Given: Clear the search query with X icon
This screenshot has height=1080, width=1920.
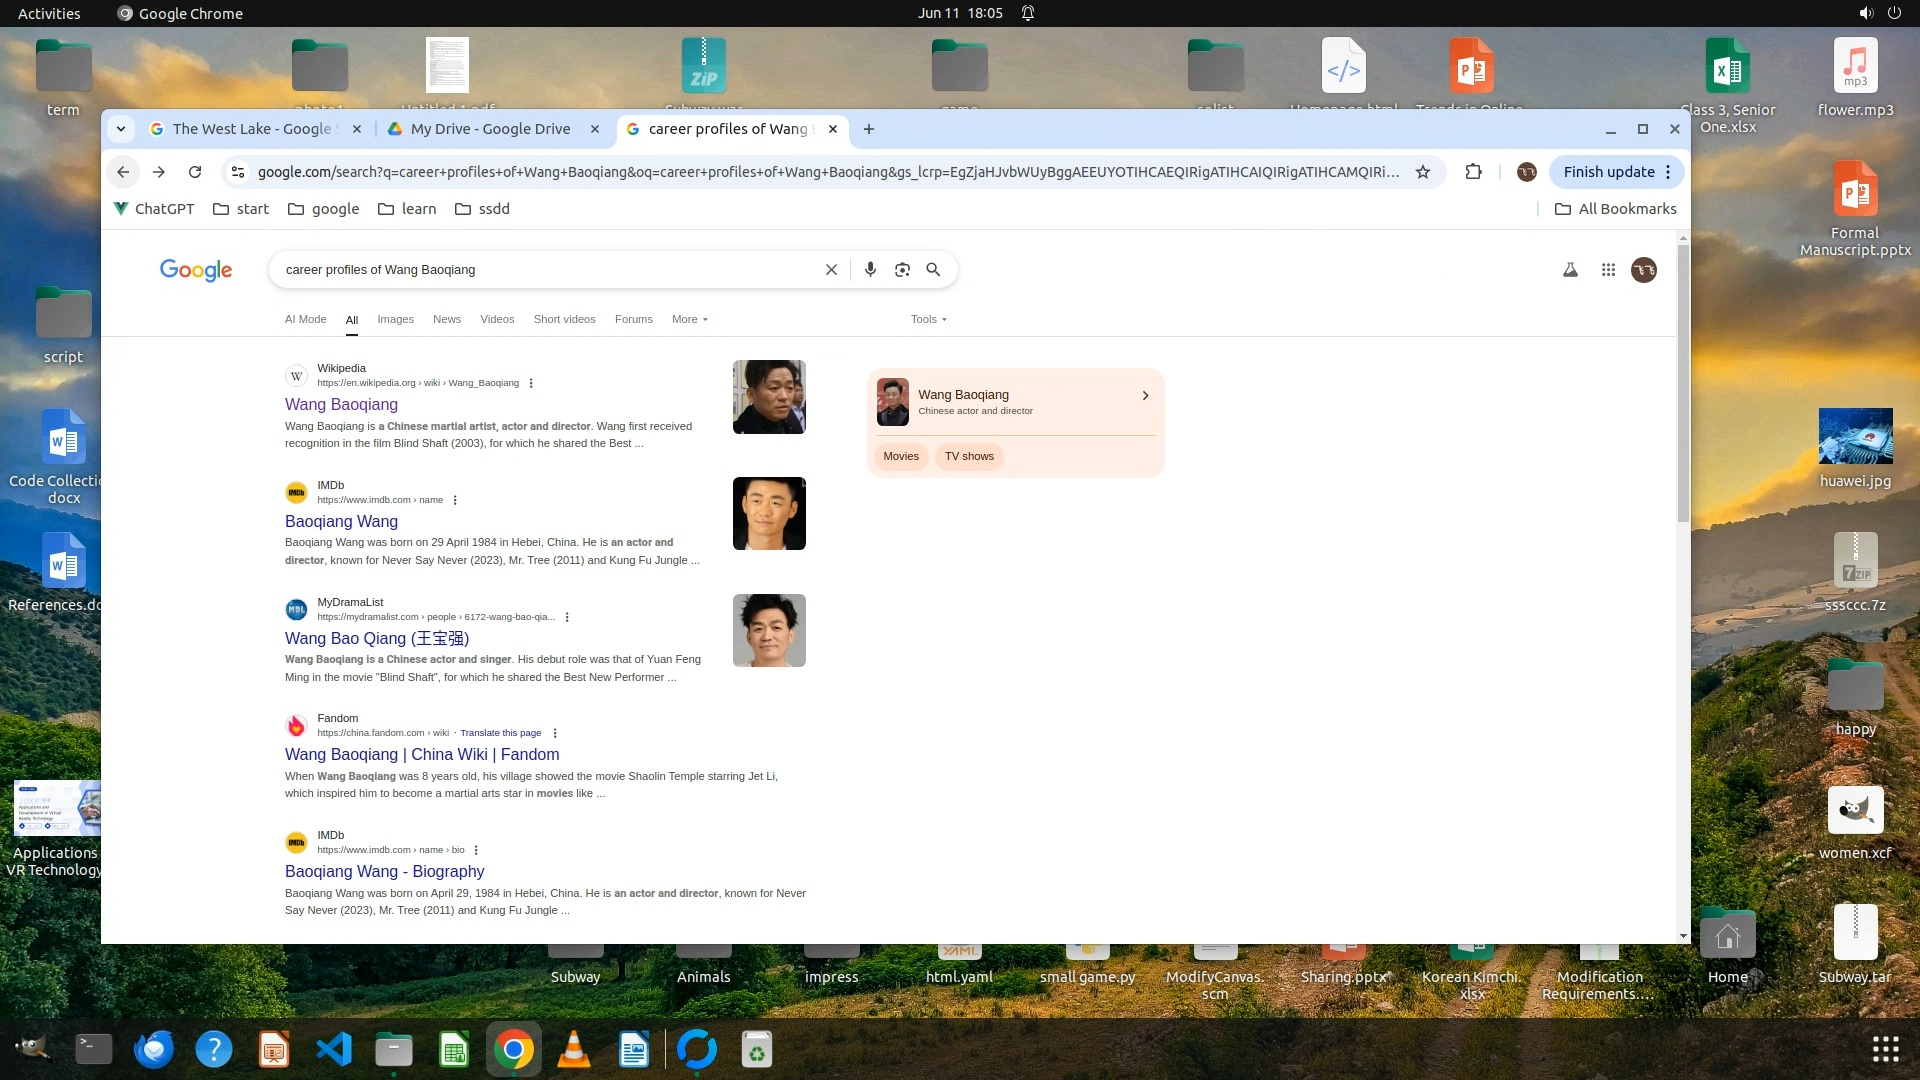Looking at the screenshot, I should pyautogui.click(x=831, y=270).
